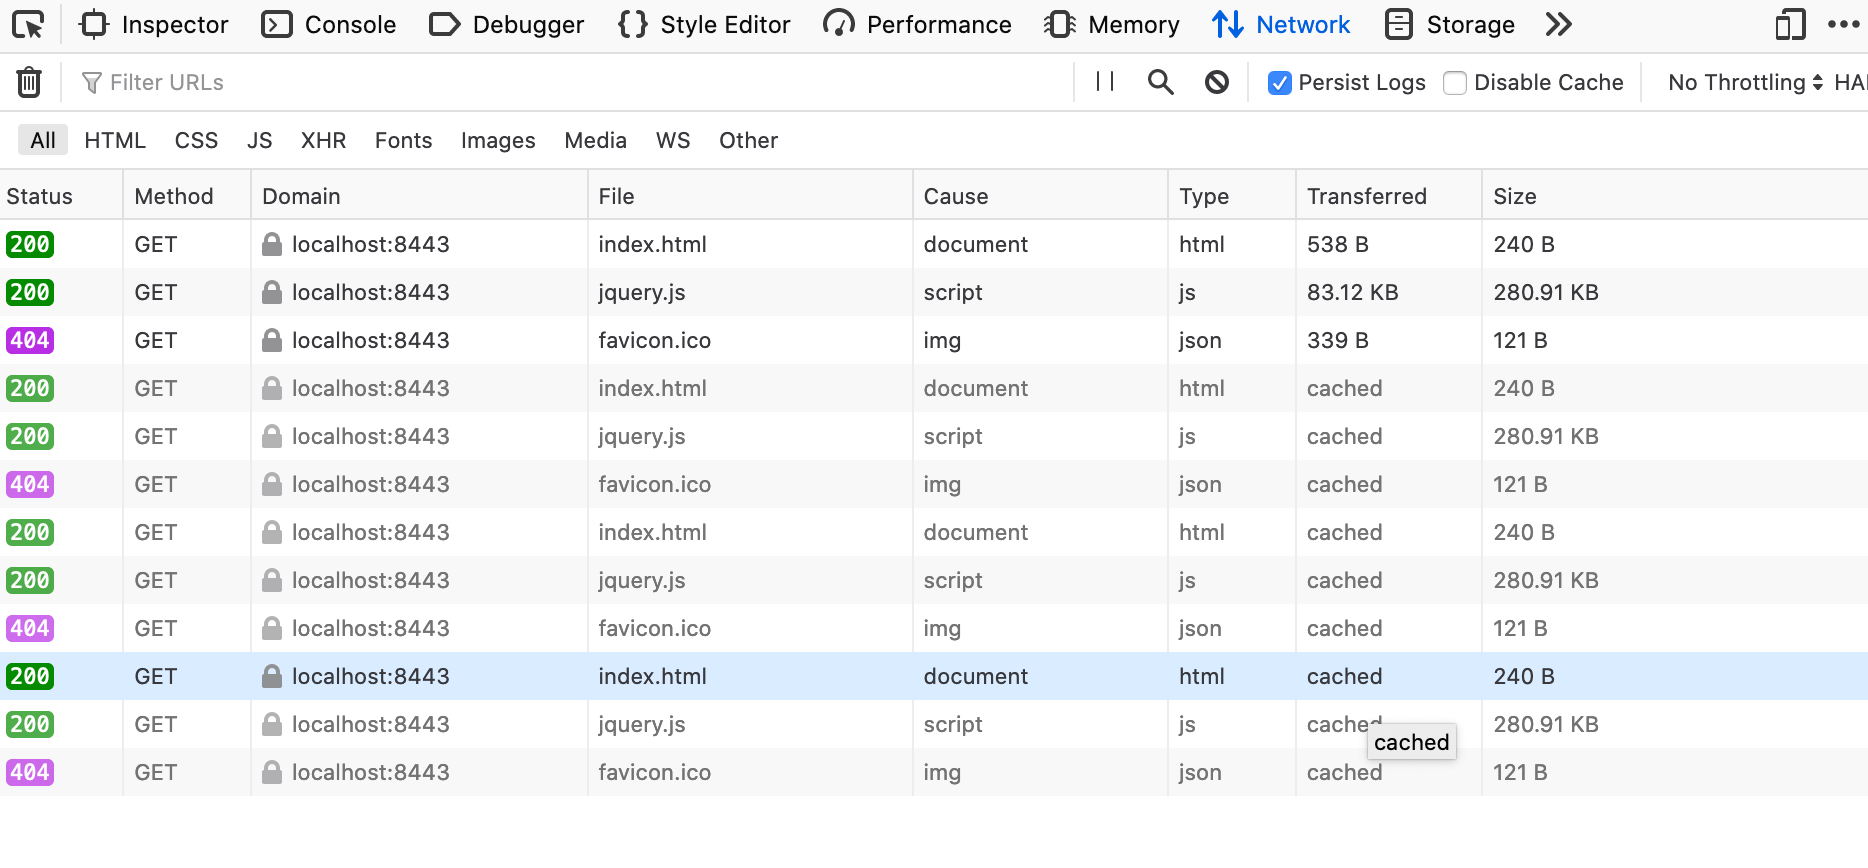Click the lock icon in 538 B row
Viewport: 1868px width, 868px height.
click(x=271, y=244)
